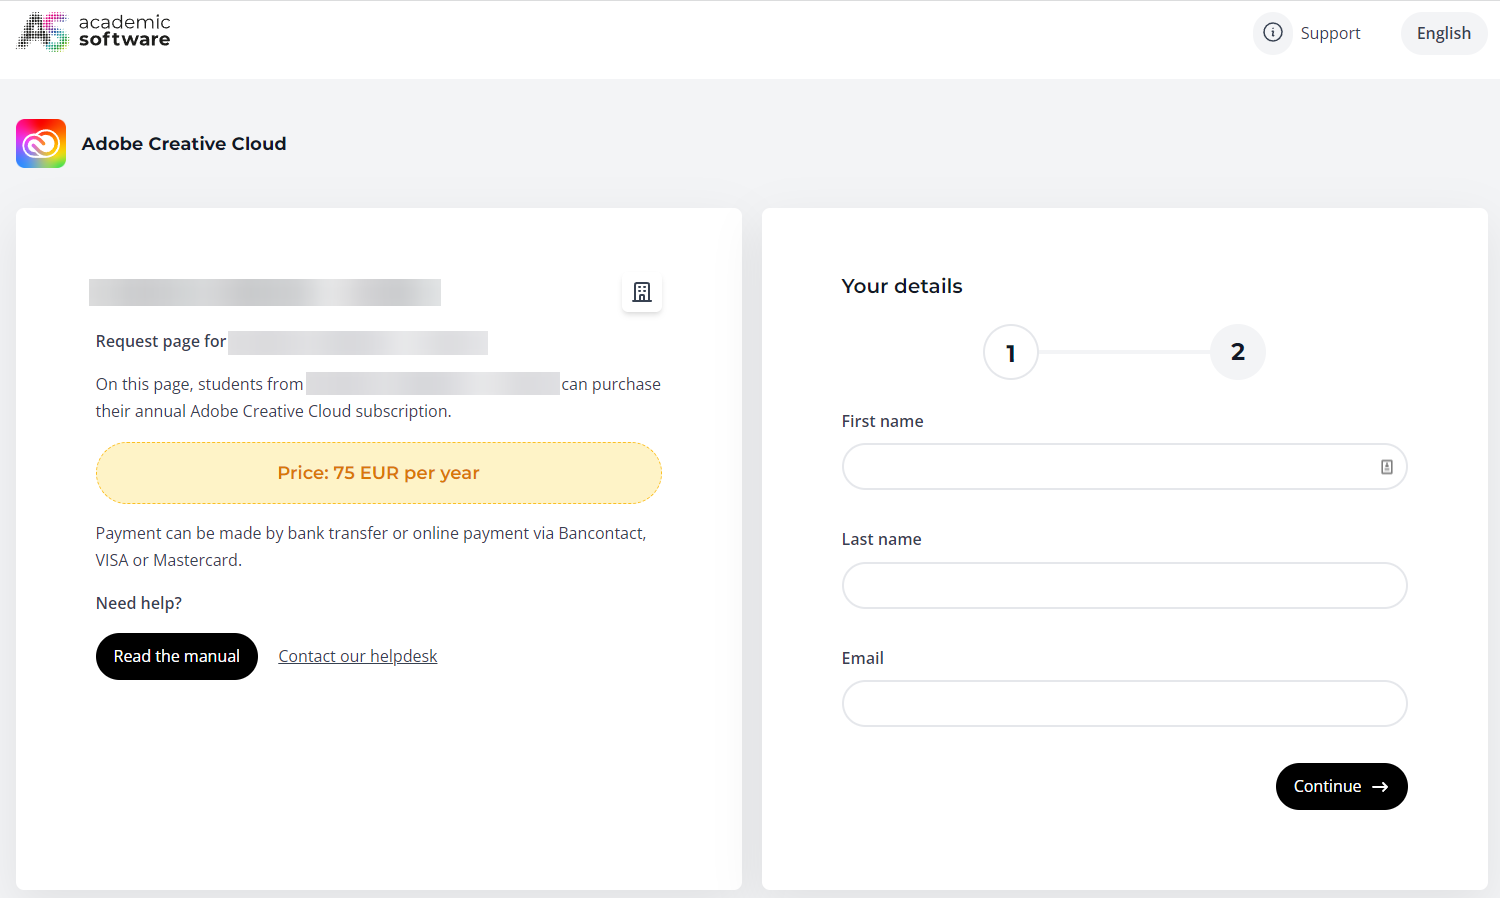1500x898 pixels.
Task: Jump to step 2 in the progress indicator
Action: coord(1237,352)
